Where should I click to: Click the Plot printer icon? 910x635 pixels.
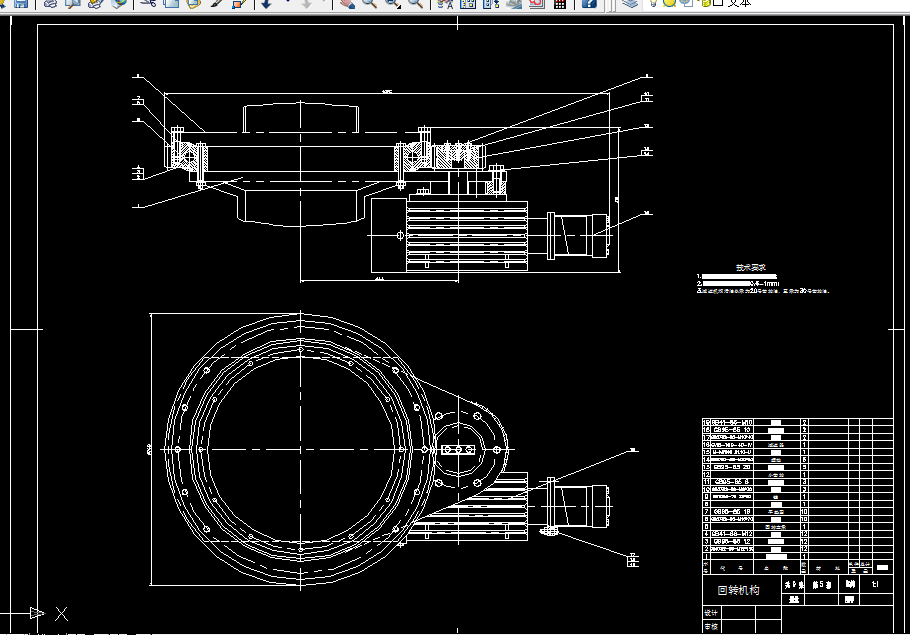tap(50, 3)
